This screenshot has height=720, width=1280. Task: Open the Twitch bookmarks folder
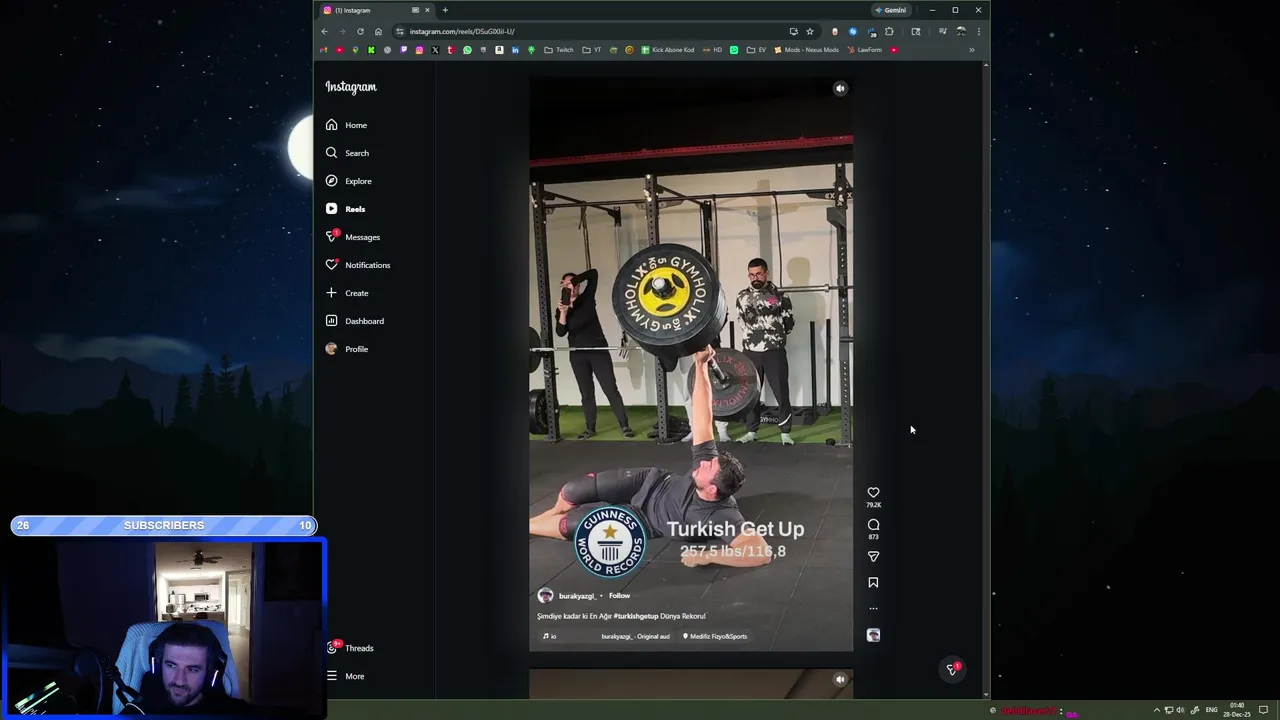(x=558, y=50)
